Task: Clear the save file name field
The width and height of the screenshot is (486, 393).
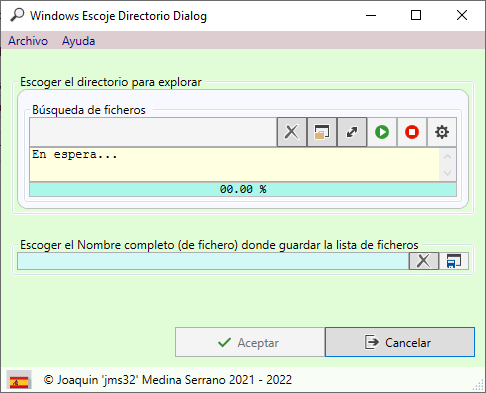Action: [424, 261]
